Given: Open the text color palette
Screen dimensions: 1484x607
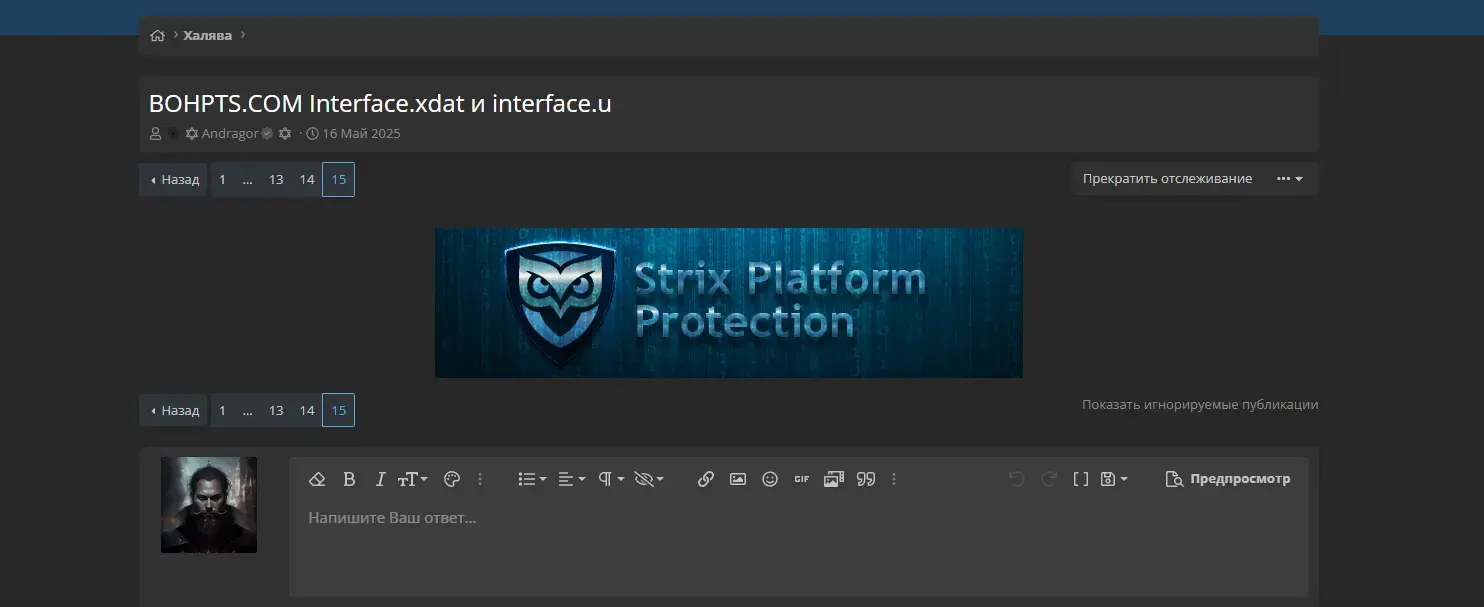Looking at the screenshot, I should 451,479.
